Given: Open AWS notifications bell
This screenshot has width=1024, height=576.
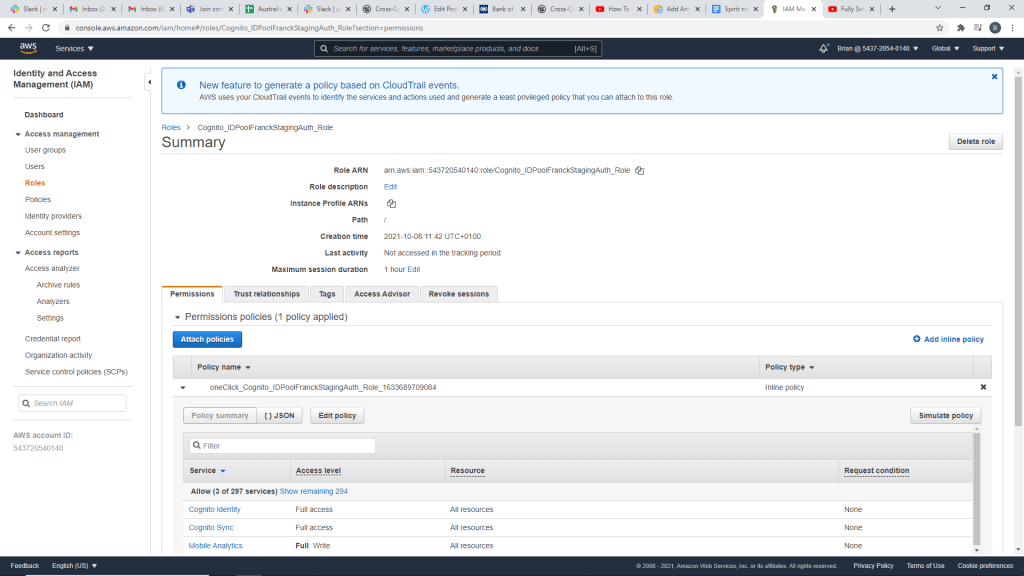Looking at the screenshot, I should [823, 48].
